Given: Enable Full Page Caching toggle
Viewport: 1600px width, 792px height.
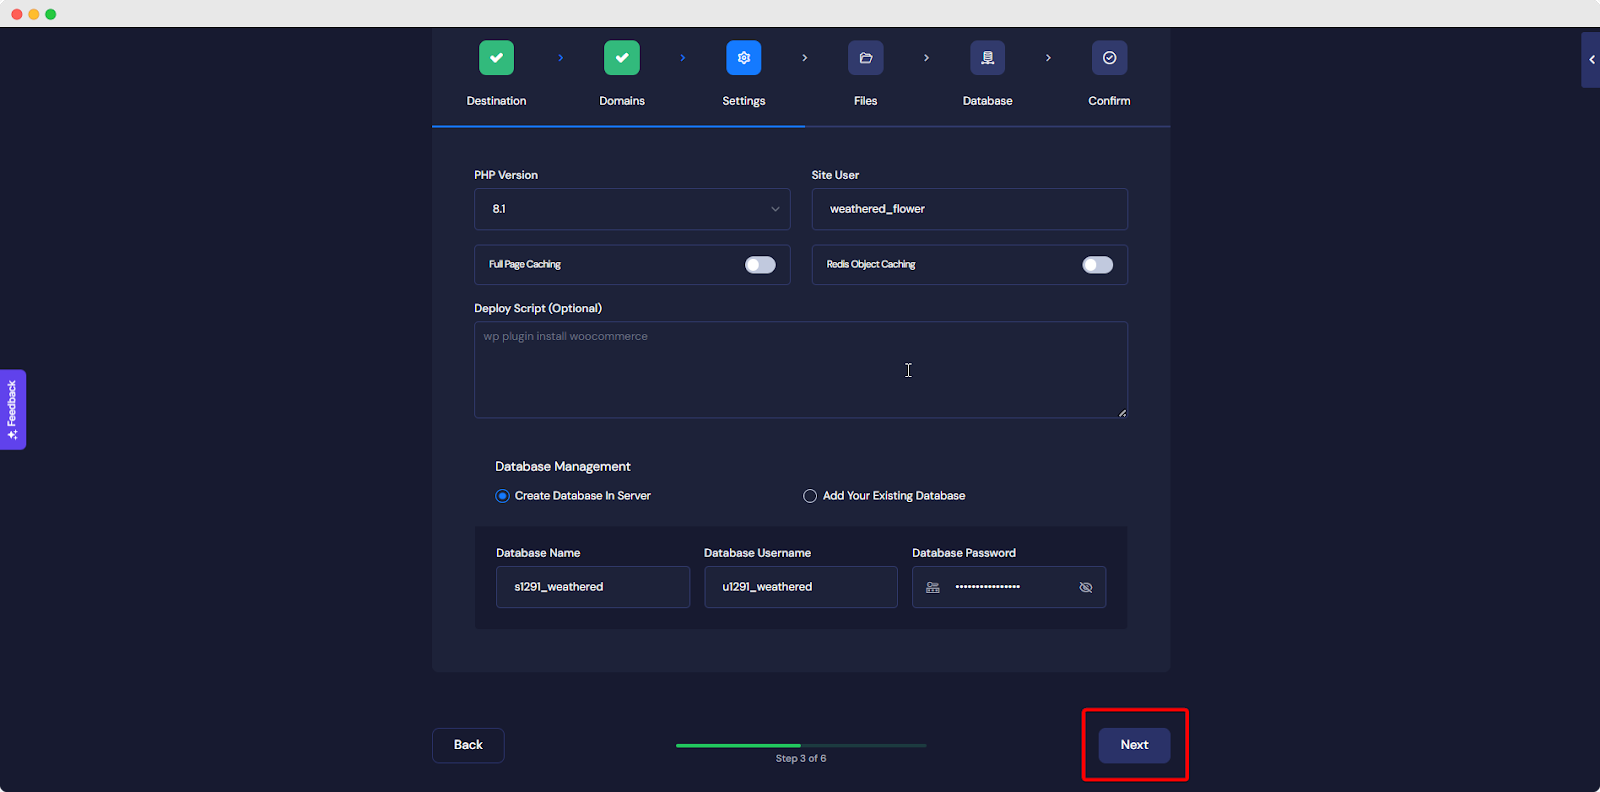Looking at the screenshot, I should [760, 265].
